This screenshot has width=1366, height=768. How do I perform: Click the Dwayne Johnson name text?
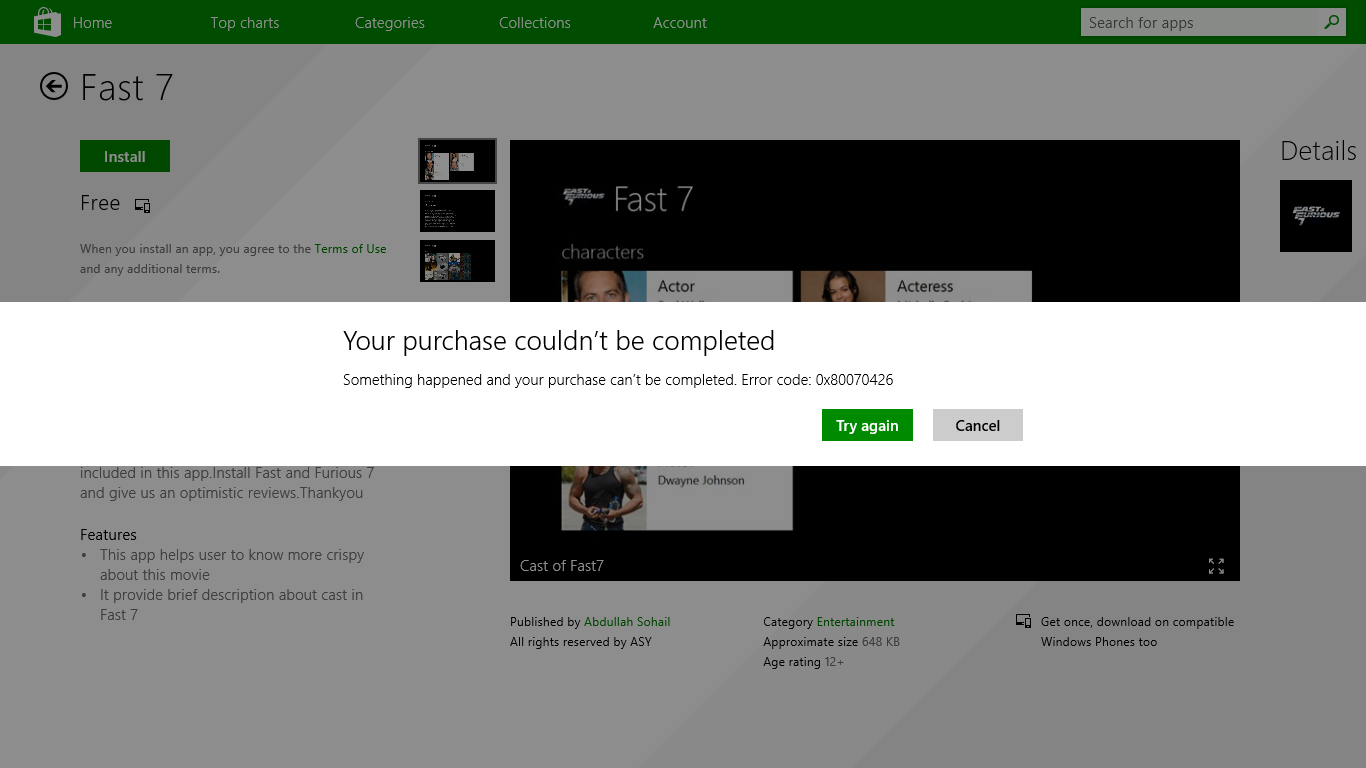(x=701, y=480)
